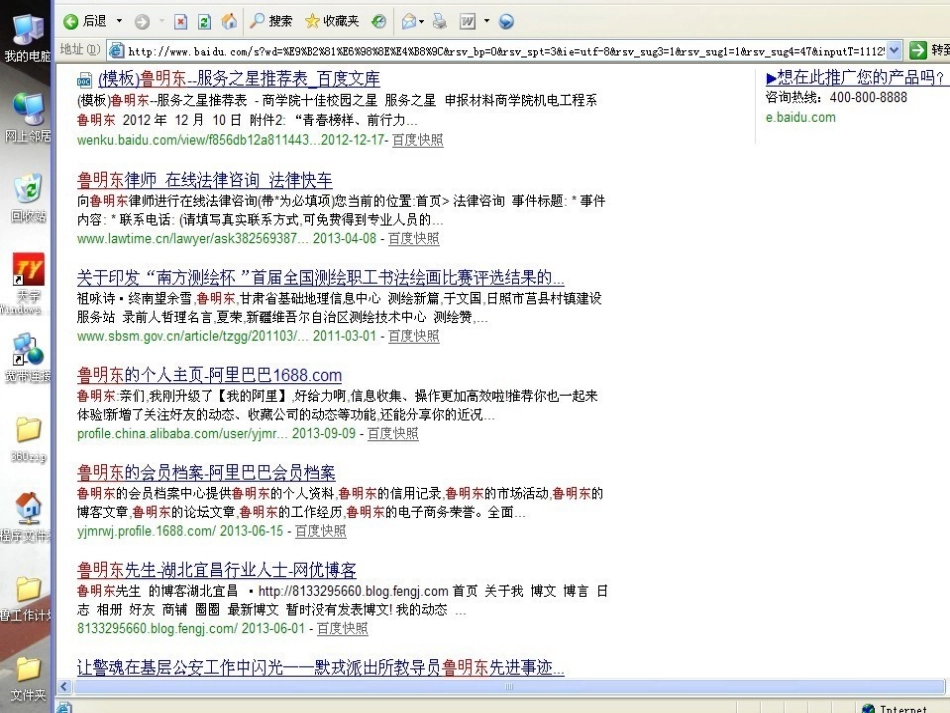
Task: Open the Mail toolbar icon
Action: (x=409, y=22)
